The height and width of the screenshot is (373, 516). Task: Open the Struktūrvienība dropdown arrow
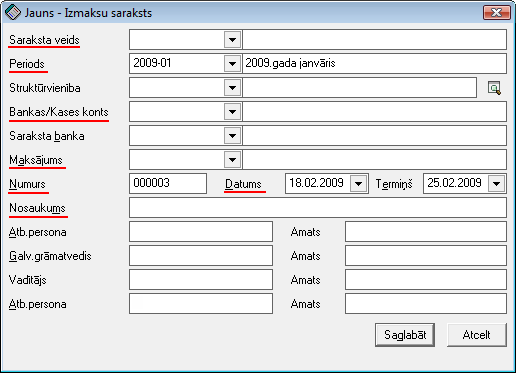click(x=232, y=88)
